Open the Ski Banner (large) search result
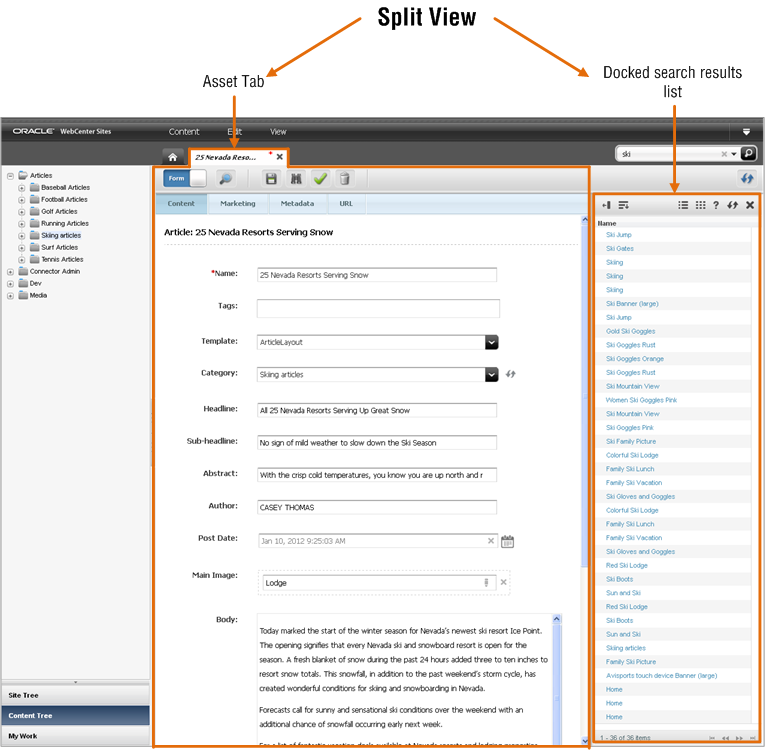Image resolution: width=765 pixels, height=750 pixels. pyautogui.click(x=632, y=304)
